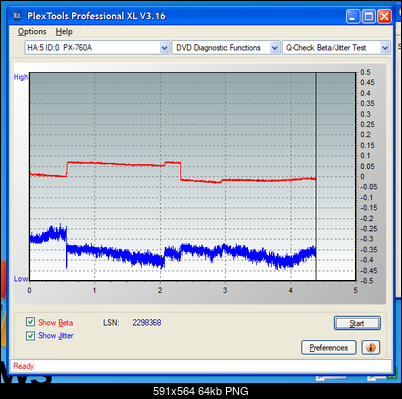Open the Options menu
Screen dimensions: 402x399
click(32, 32)
